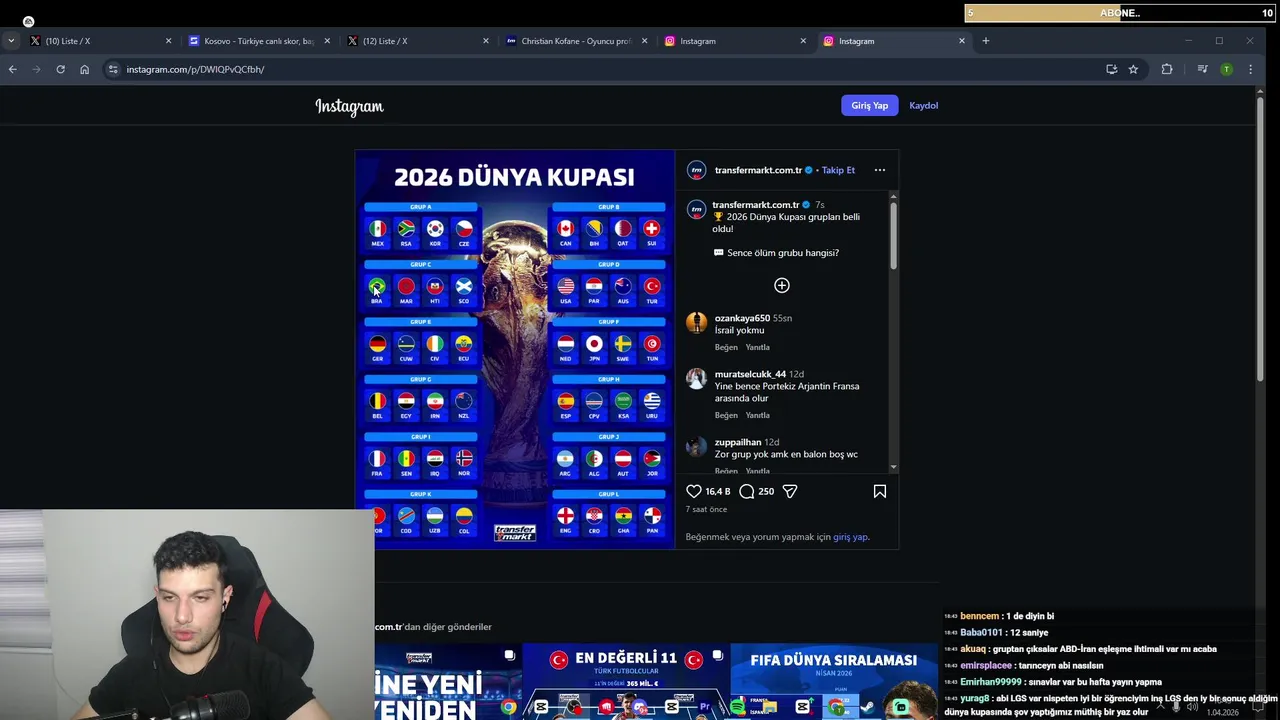Open muratselcukk_44's profile picture

tap(697, 378)
